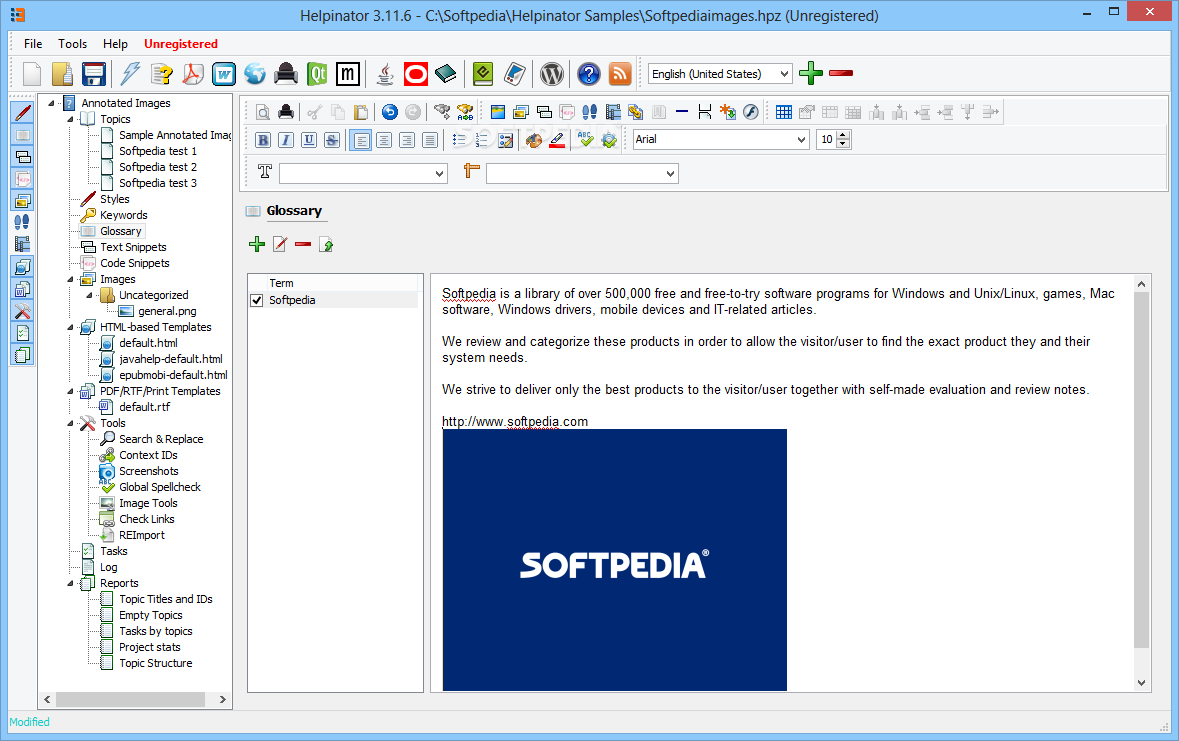Edit the glossary term with the pencil icon
This screenshot has height=741, width=1179.
coord(280,244)
